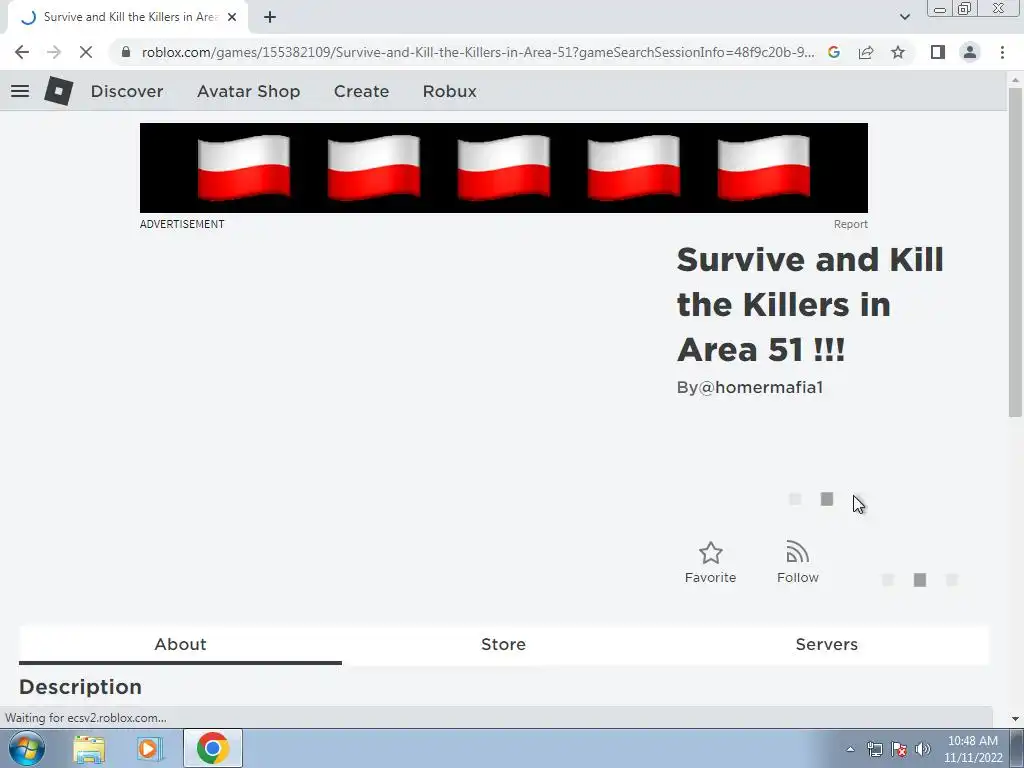Click the volume speaker tray icon
The height and width of the screenshot is (768, 1024).
click(922, 749)
